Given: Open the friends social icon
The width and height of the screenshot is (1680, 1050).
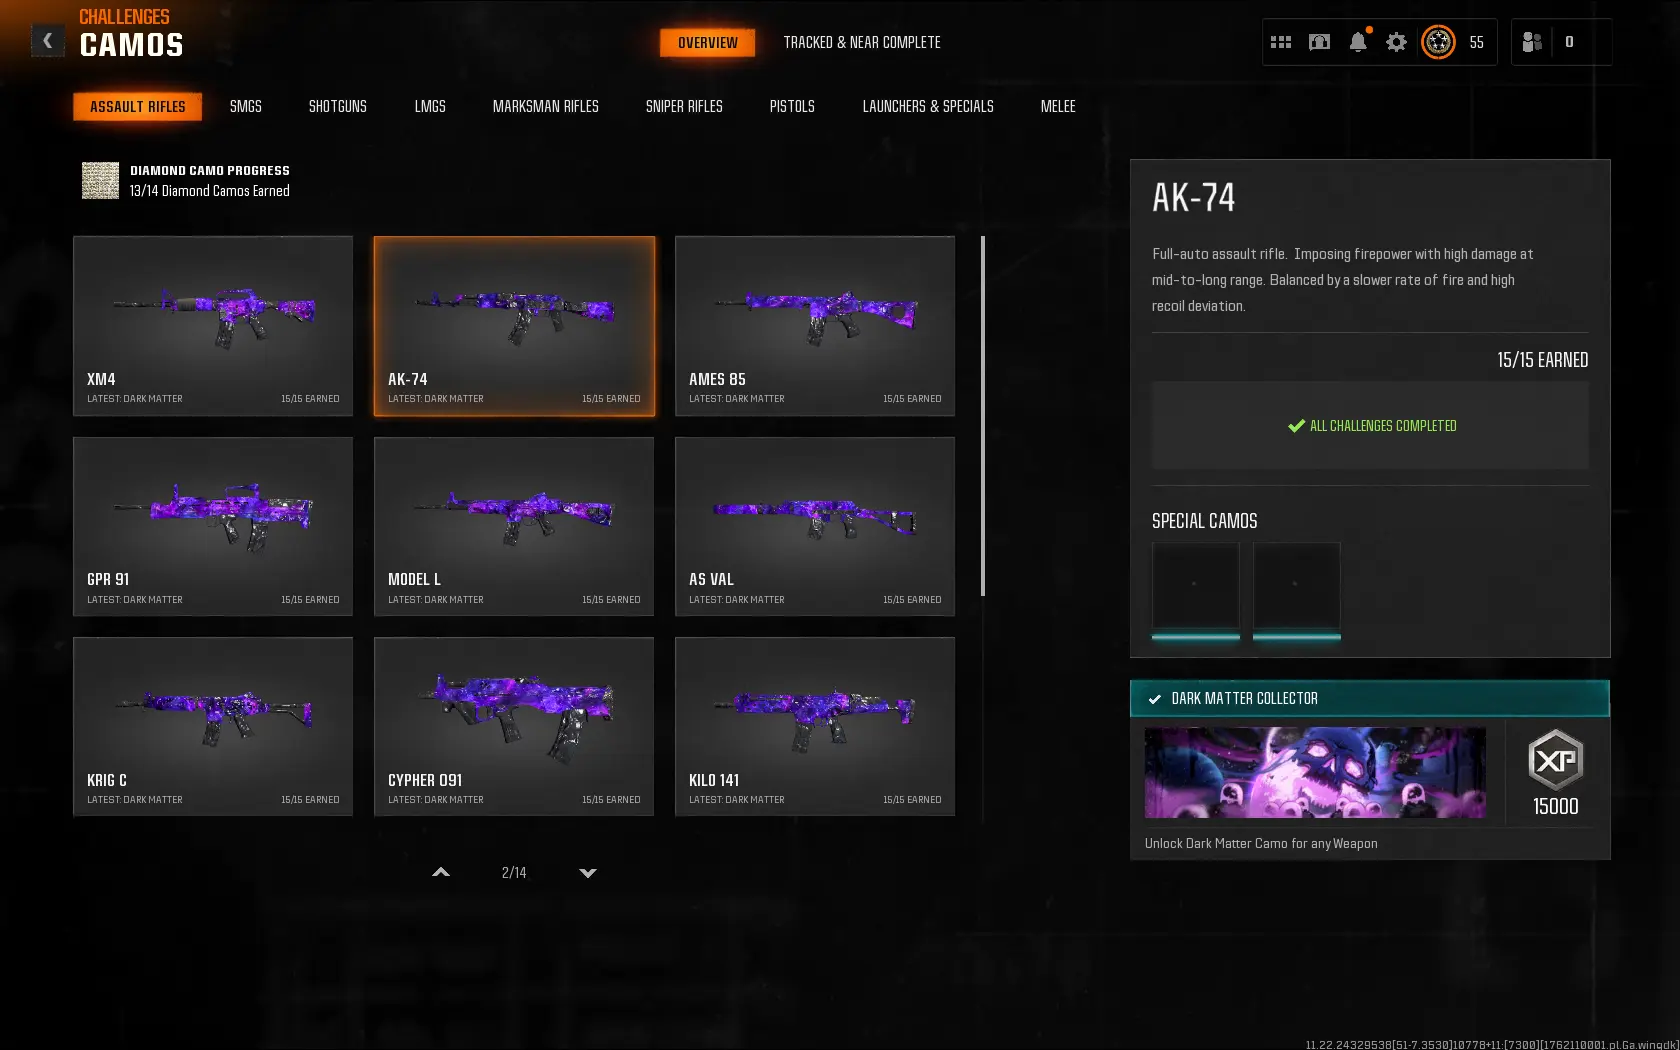Looking at the screenshot, I should 1531,42.
